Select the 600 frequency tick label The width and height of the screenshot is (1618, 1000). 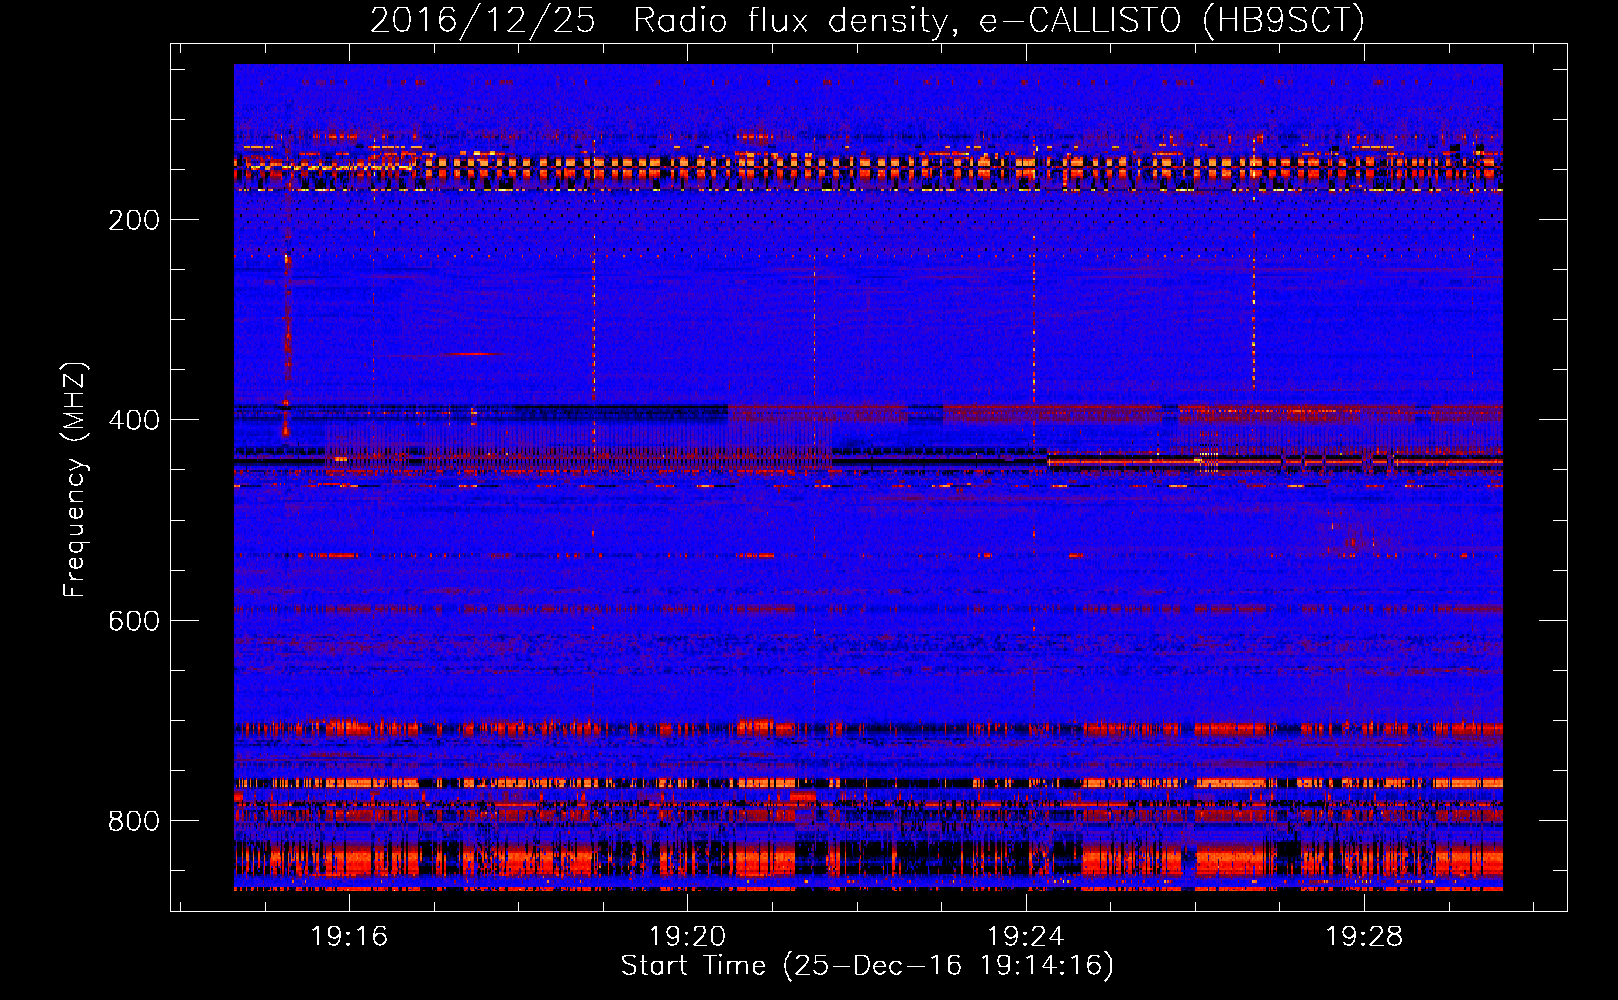pyautogui.click(x=134, y=621)
